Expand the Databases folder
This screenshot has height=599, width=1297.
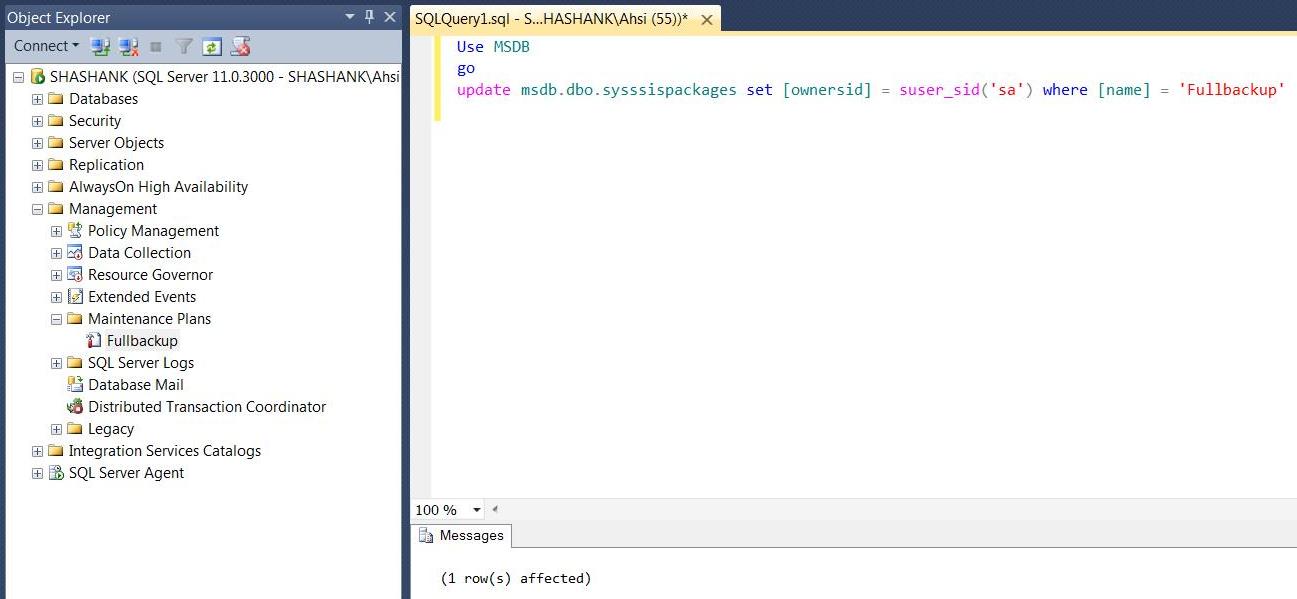tap(37, 99)
